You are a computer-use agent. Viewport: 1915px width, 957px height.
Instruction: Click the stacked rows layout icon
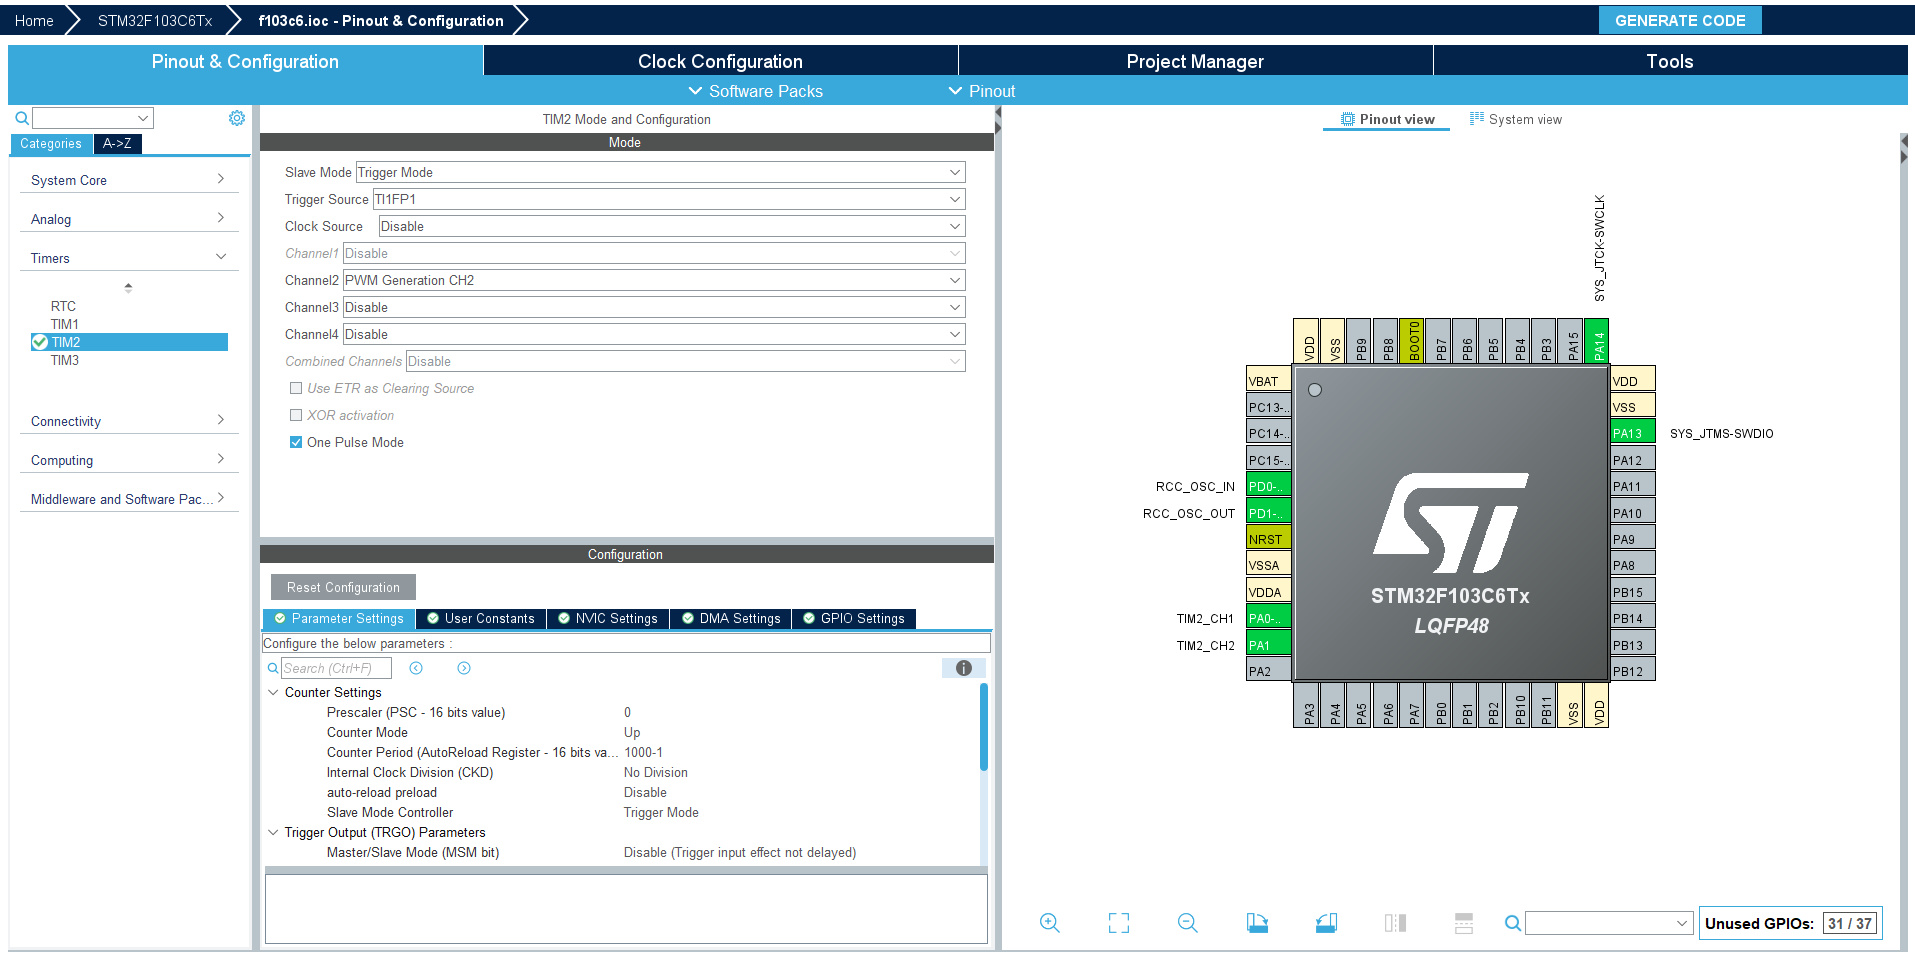(1464, 923)
